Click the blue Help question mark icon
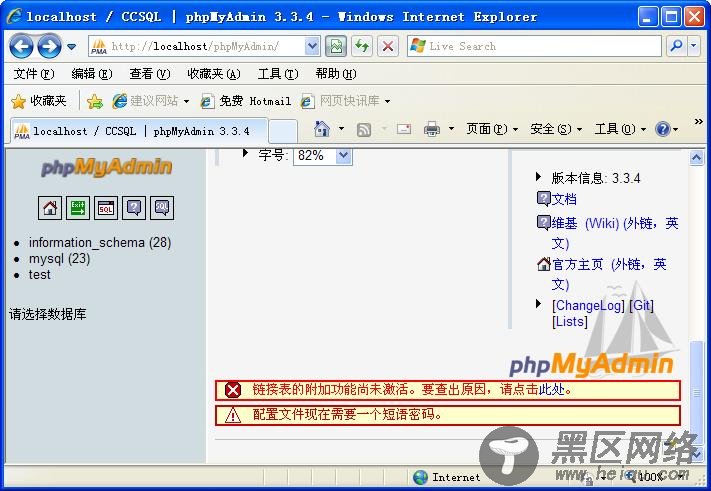The image size is (711, 491). (663, 130)
